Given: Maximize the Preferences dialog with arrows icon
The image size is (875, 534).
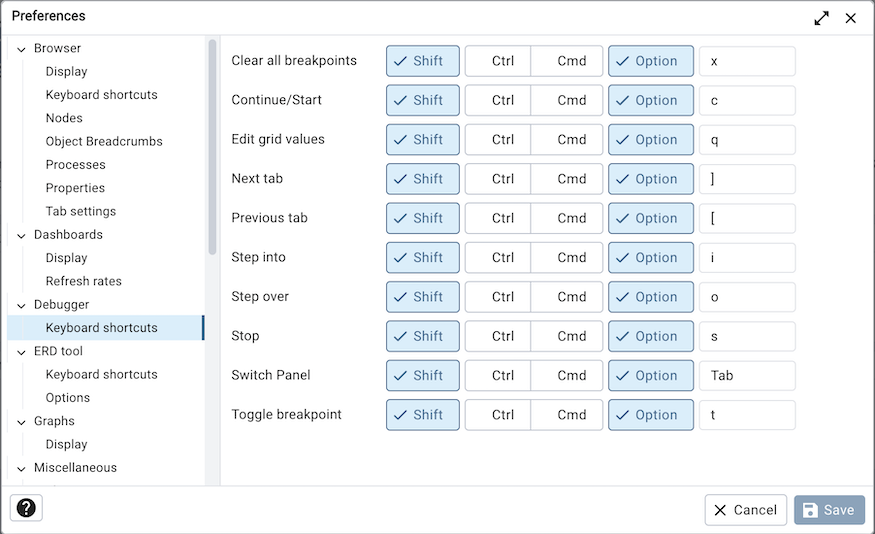Looking at the screenshot, I should point(821,18).
